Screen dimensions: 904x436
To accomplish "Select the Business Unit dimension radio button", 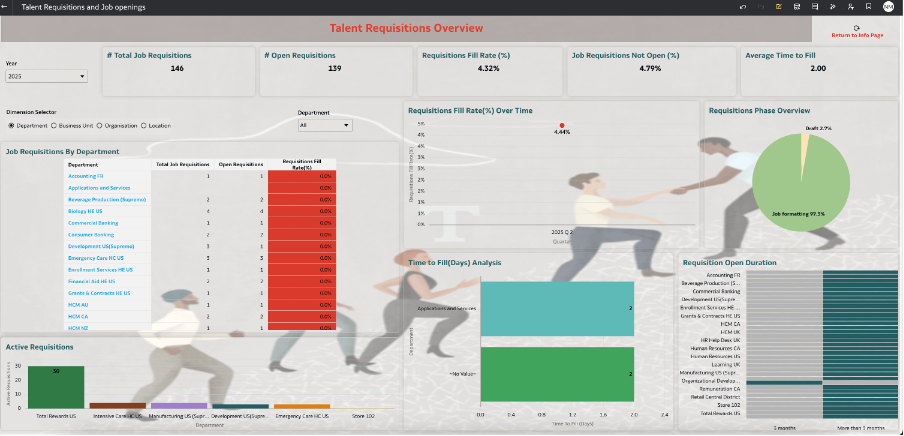I will click(54, 125).
